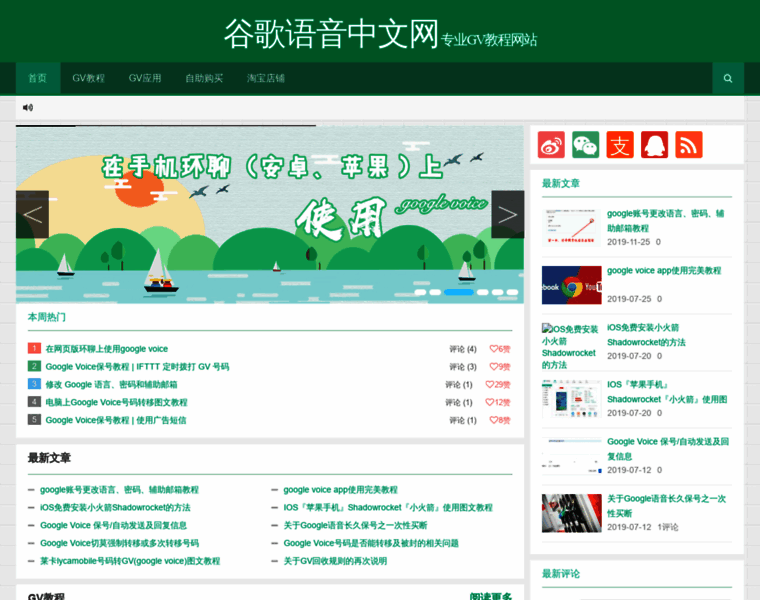Like the 29赞 heart on third hot post
Image resolution: width=760 pixels, height=600 pixels.
(x=498, y=385)
